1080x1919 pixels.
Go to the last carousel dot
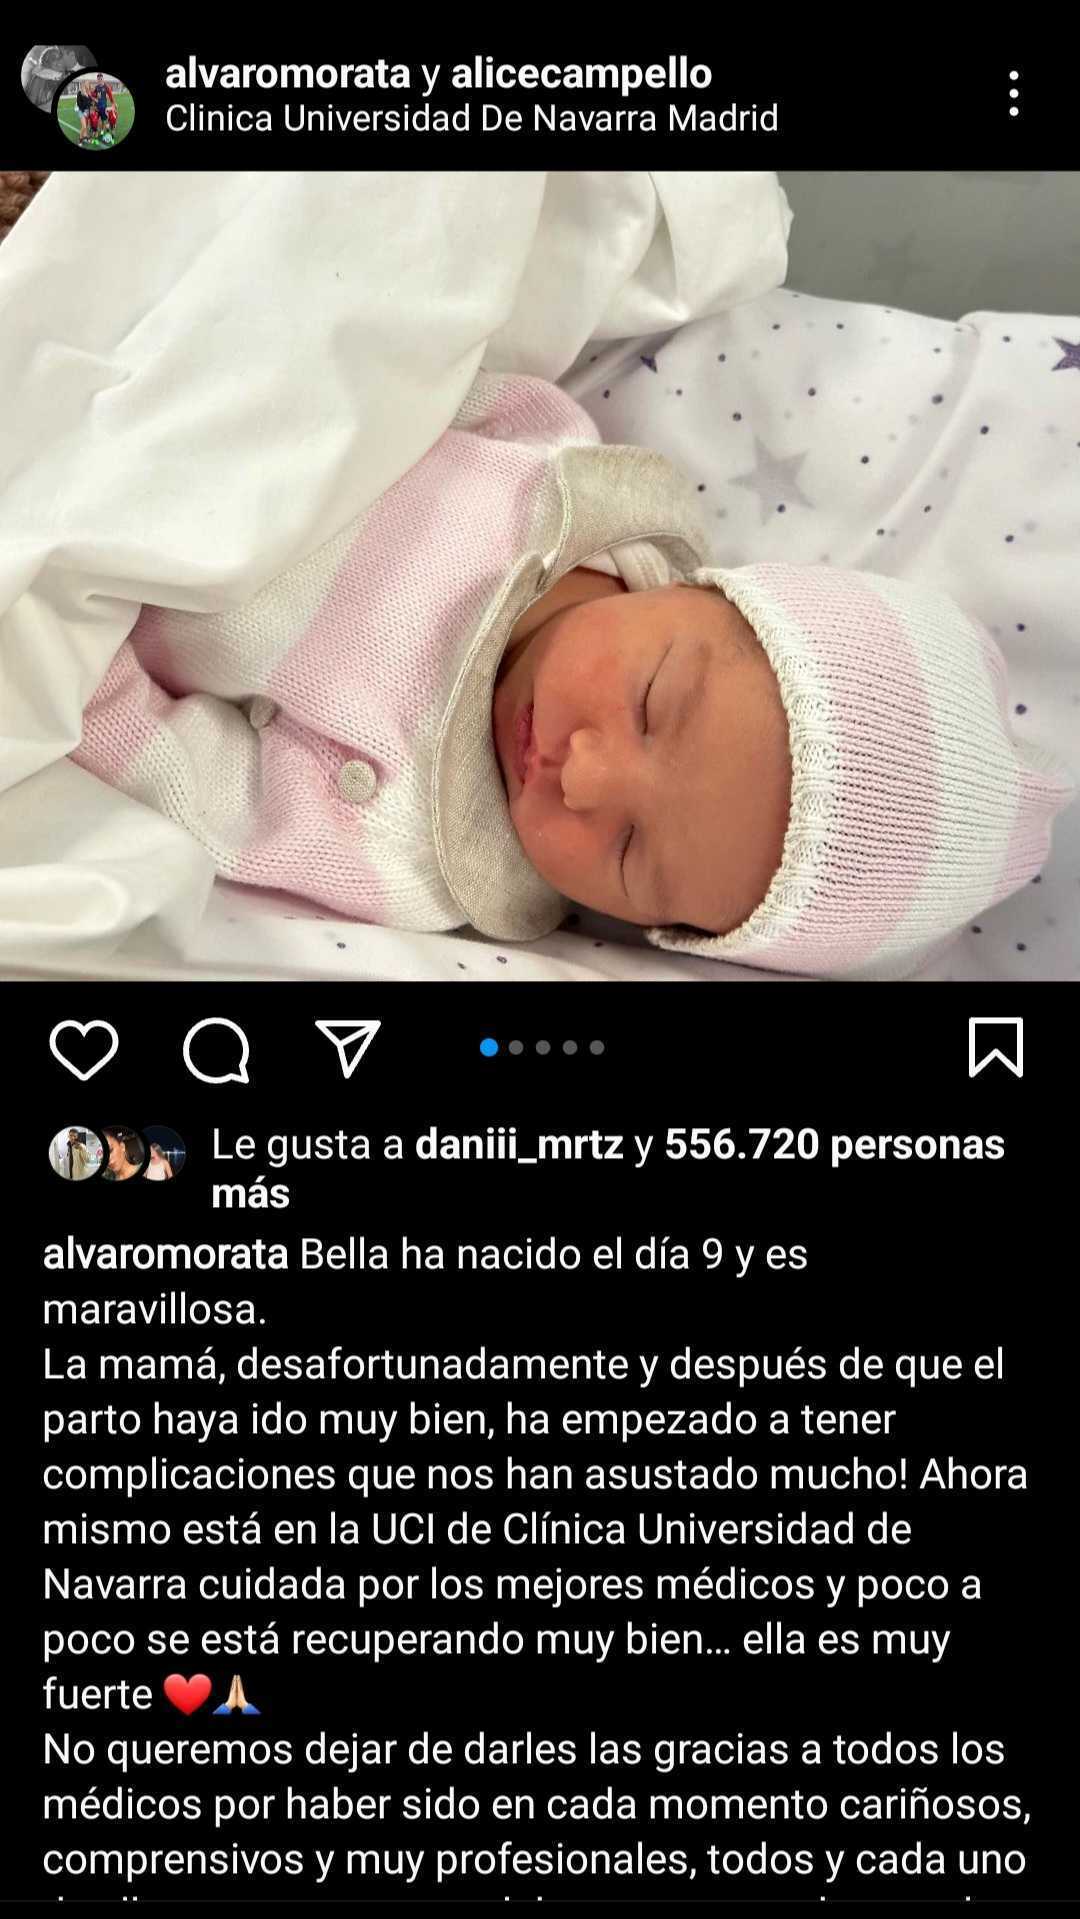597,1047
